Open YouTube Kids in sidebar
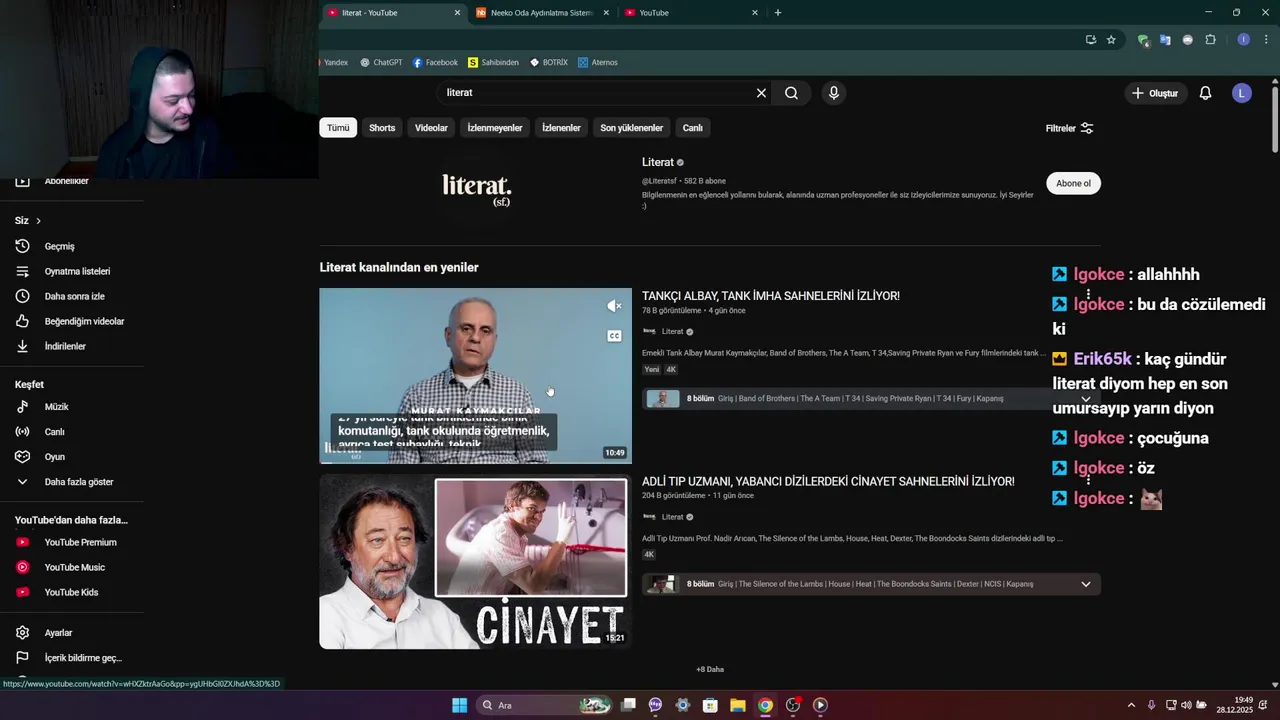Image resolution: width=1280 pixels, height=720 pixels. 72,592
